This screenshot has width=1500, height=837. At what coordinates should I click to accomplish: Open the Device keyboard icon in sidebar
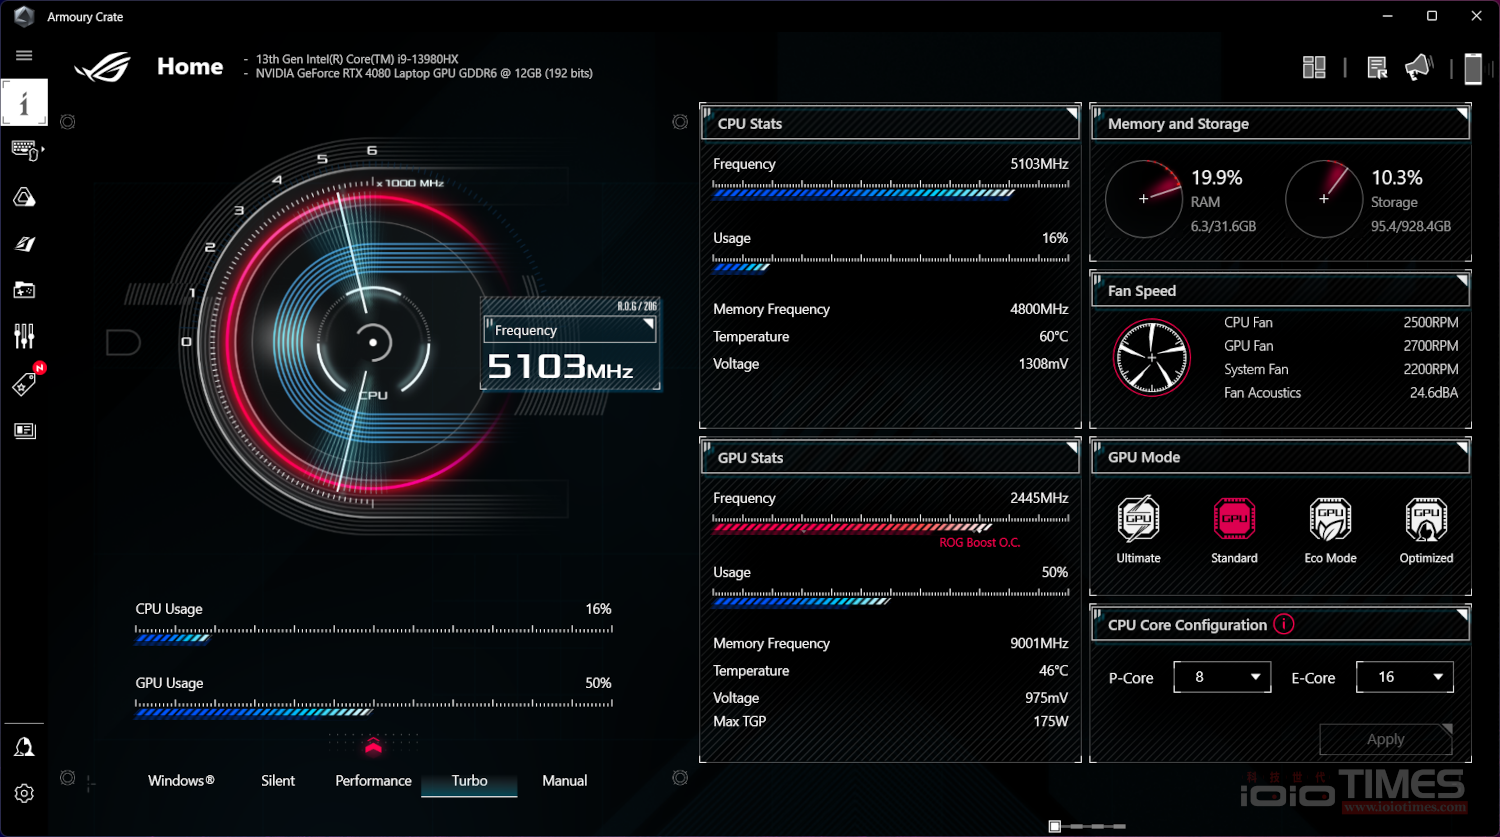[x=25, y=150]
